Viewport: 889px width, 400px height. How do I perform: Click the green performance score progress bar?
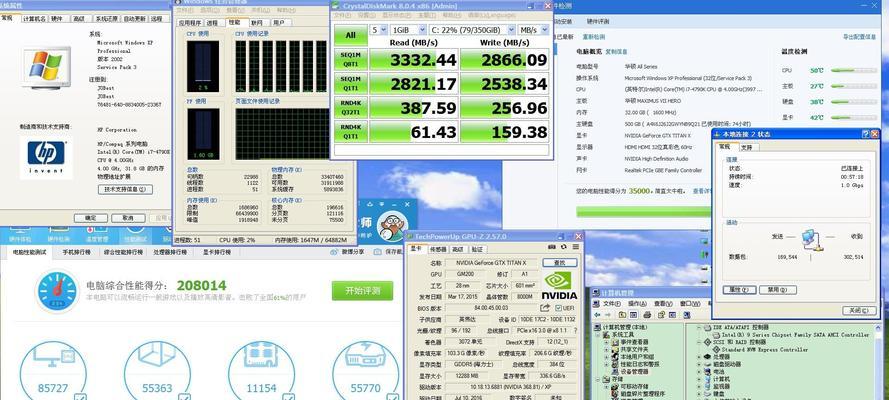click(x=644, y=212)
